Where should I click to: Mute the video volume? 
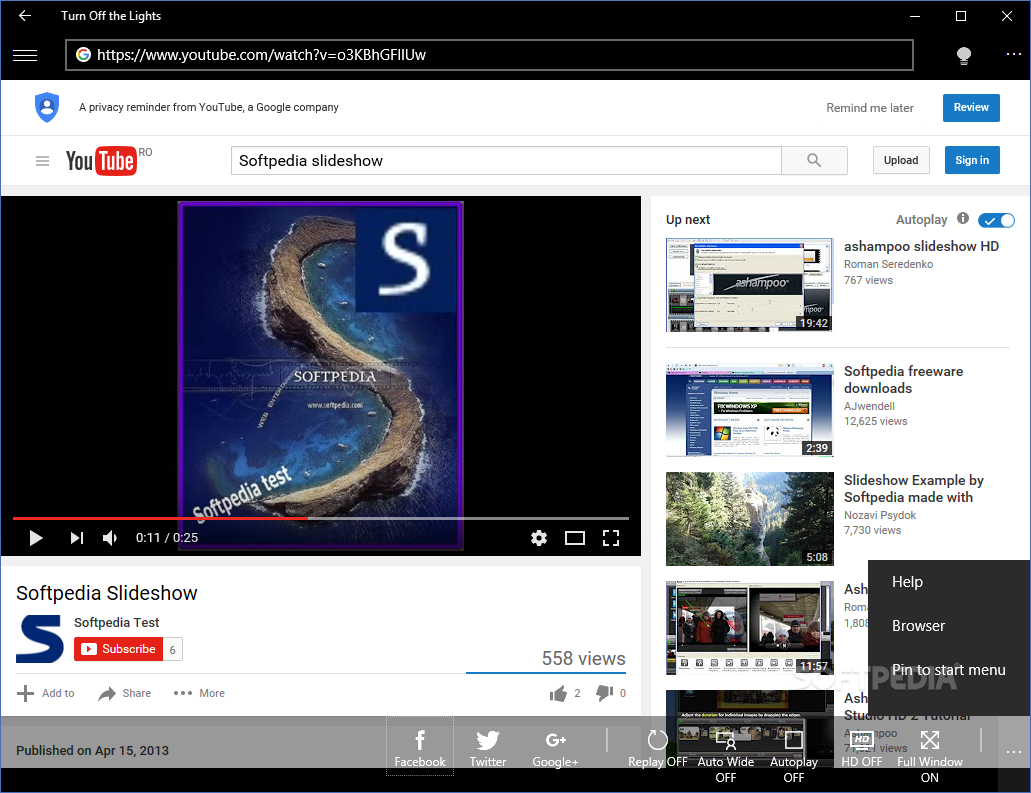click(x=110, y=539)
